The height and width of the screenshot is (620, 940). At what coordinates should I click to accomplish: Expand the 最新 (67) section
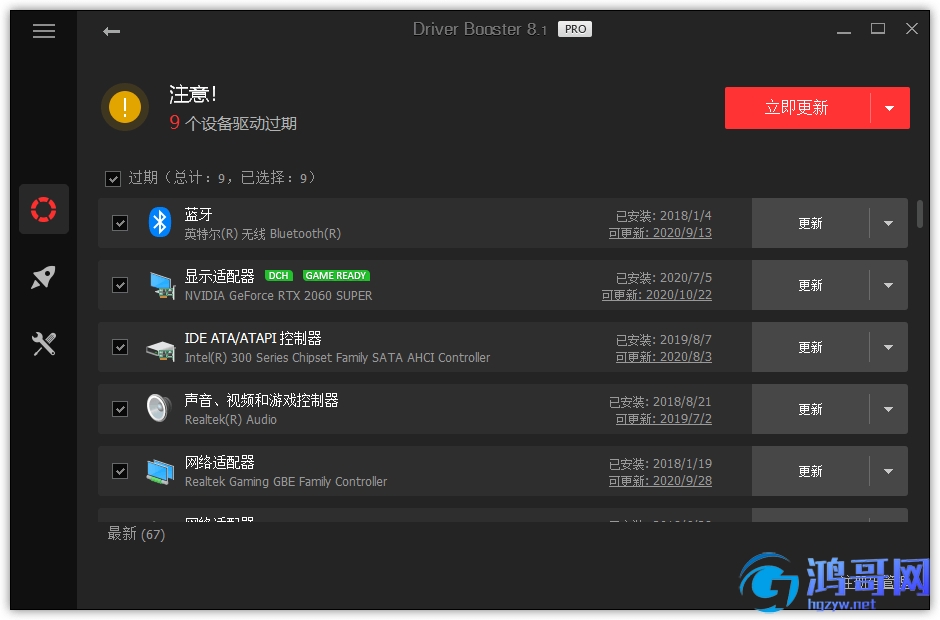coord(136,534)
